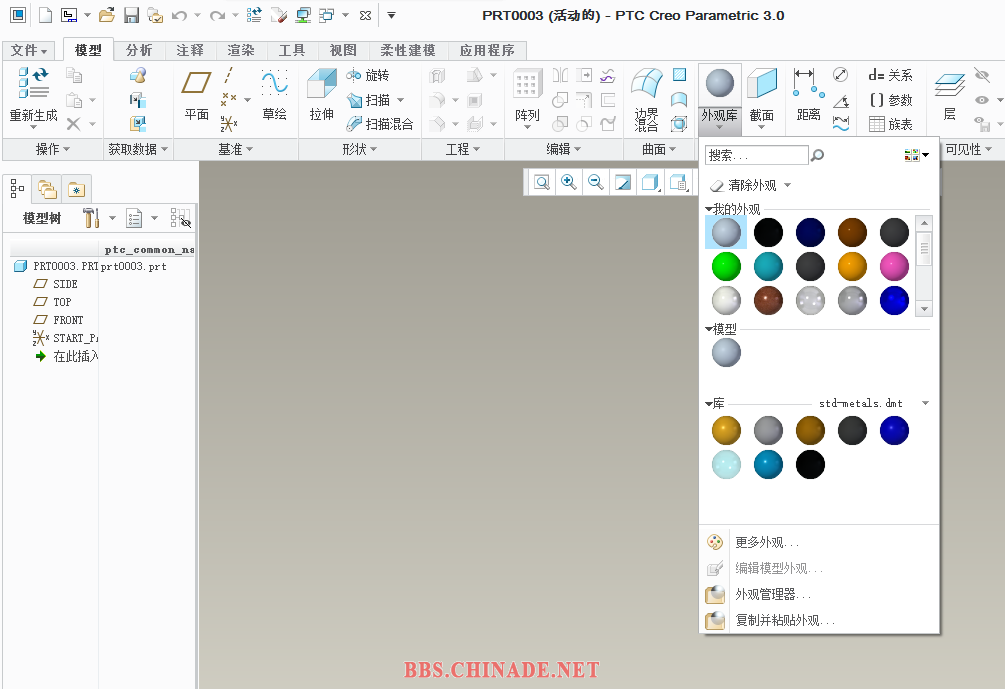Click the down arrow of 我的外观 scrollbar

coord(924,309)
